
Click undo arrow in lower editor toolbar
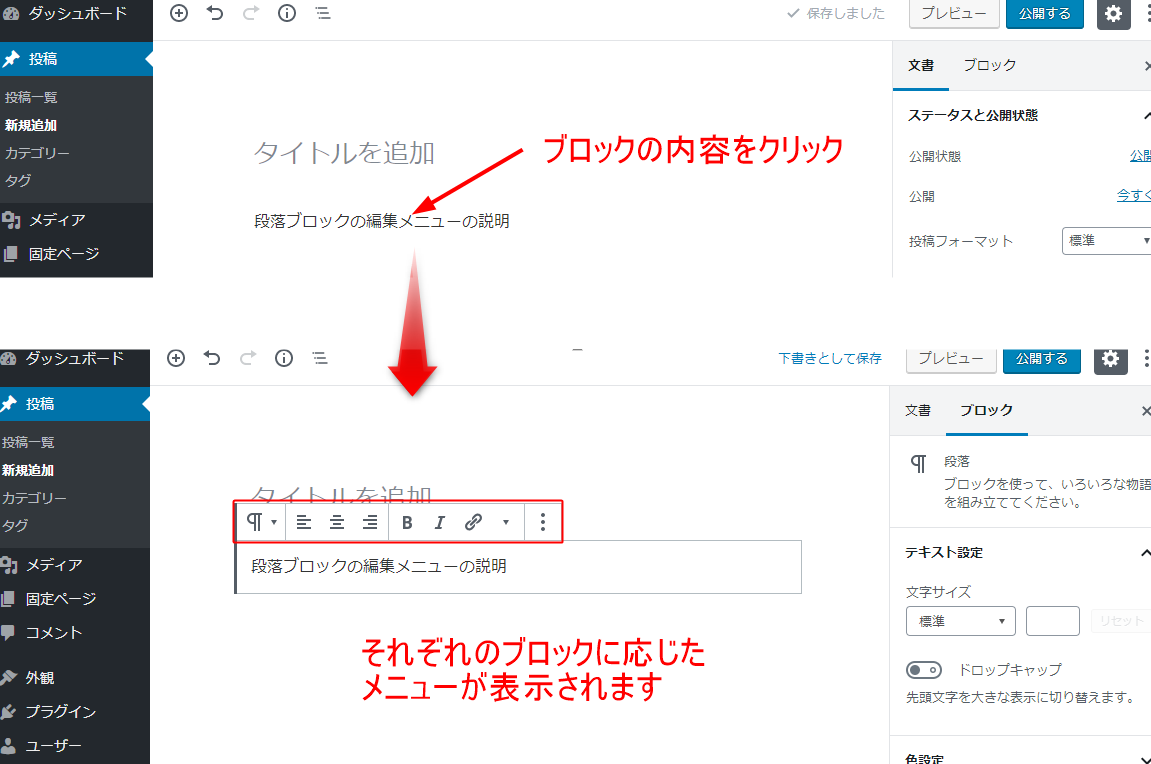(x=212, y=358)
